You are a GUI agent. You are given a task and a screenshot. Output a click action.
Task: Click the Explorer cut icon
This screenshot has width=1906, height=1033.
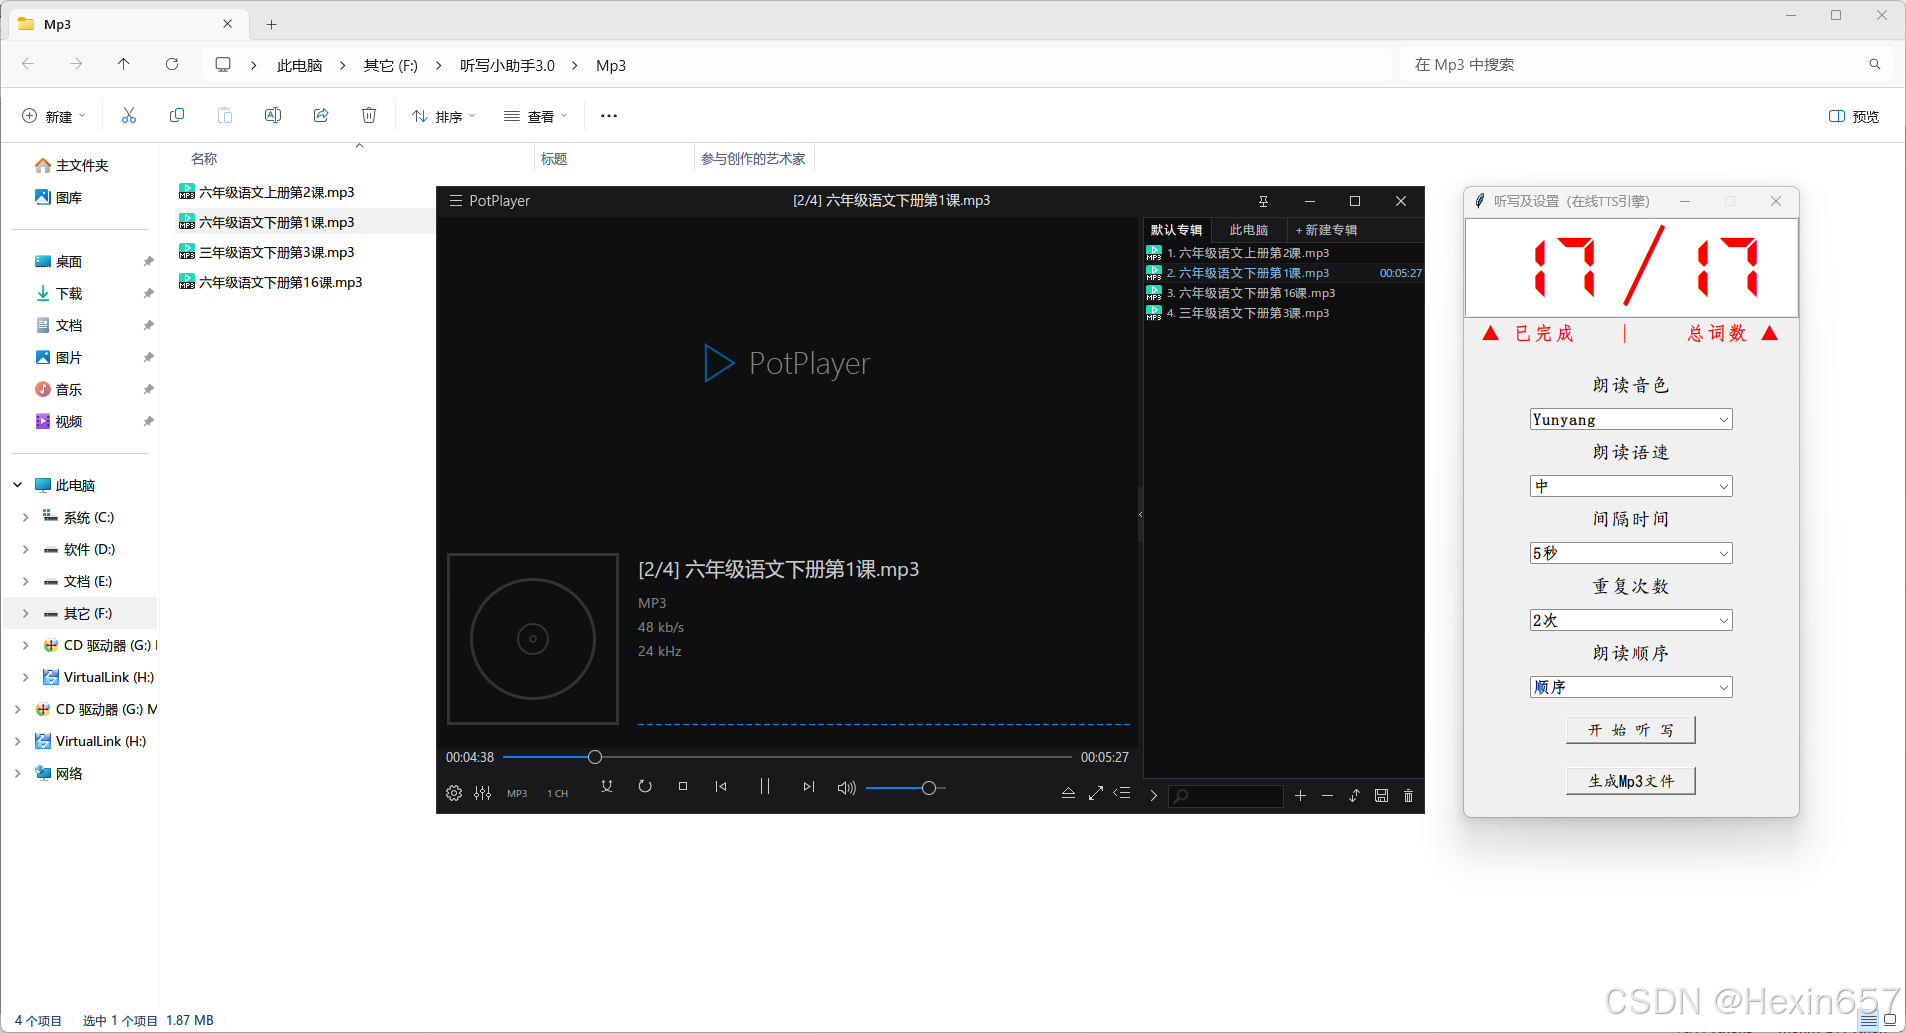tap(129, 116)
